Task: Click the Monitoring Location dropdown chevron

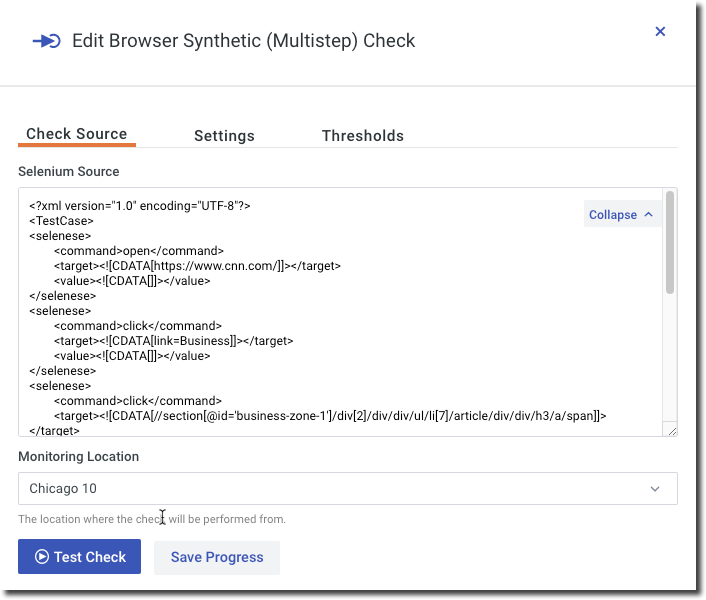Action: 655,489
